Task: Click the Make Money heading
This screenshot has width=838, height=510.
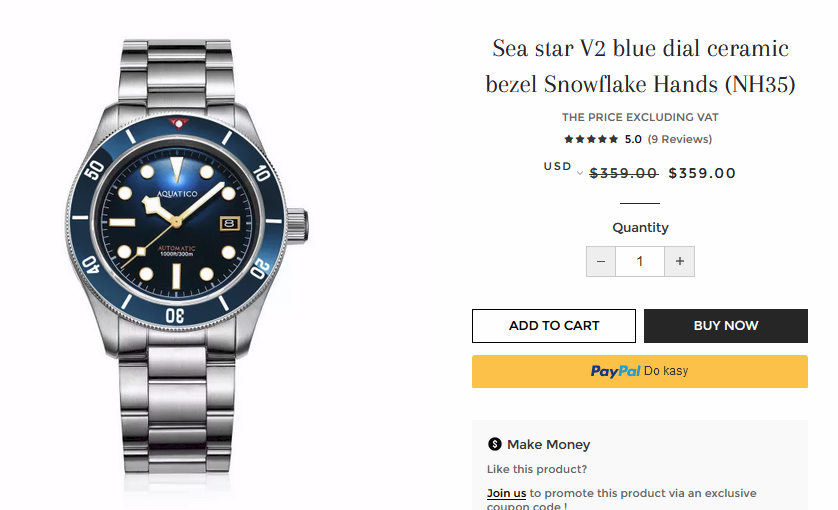Action: point(548,444)
